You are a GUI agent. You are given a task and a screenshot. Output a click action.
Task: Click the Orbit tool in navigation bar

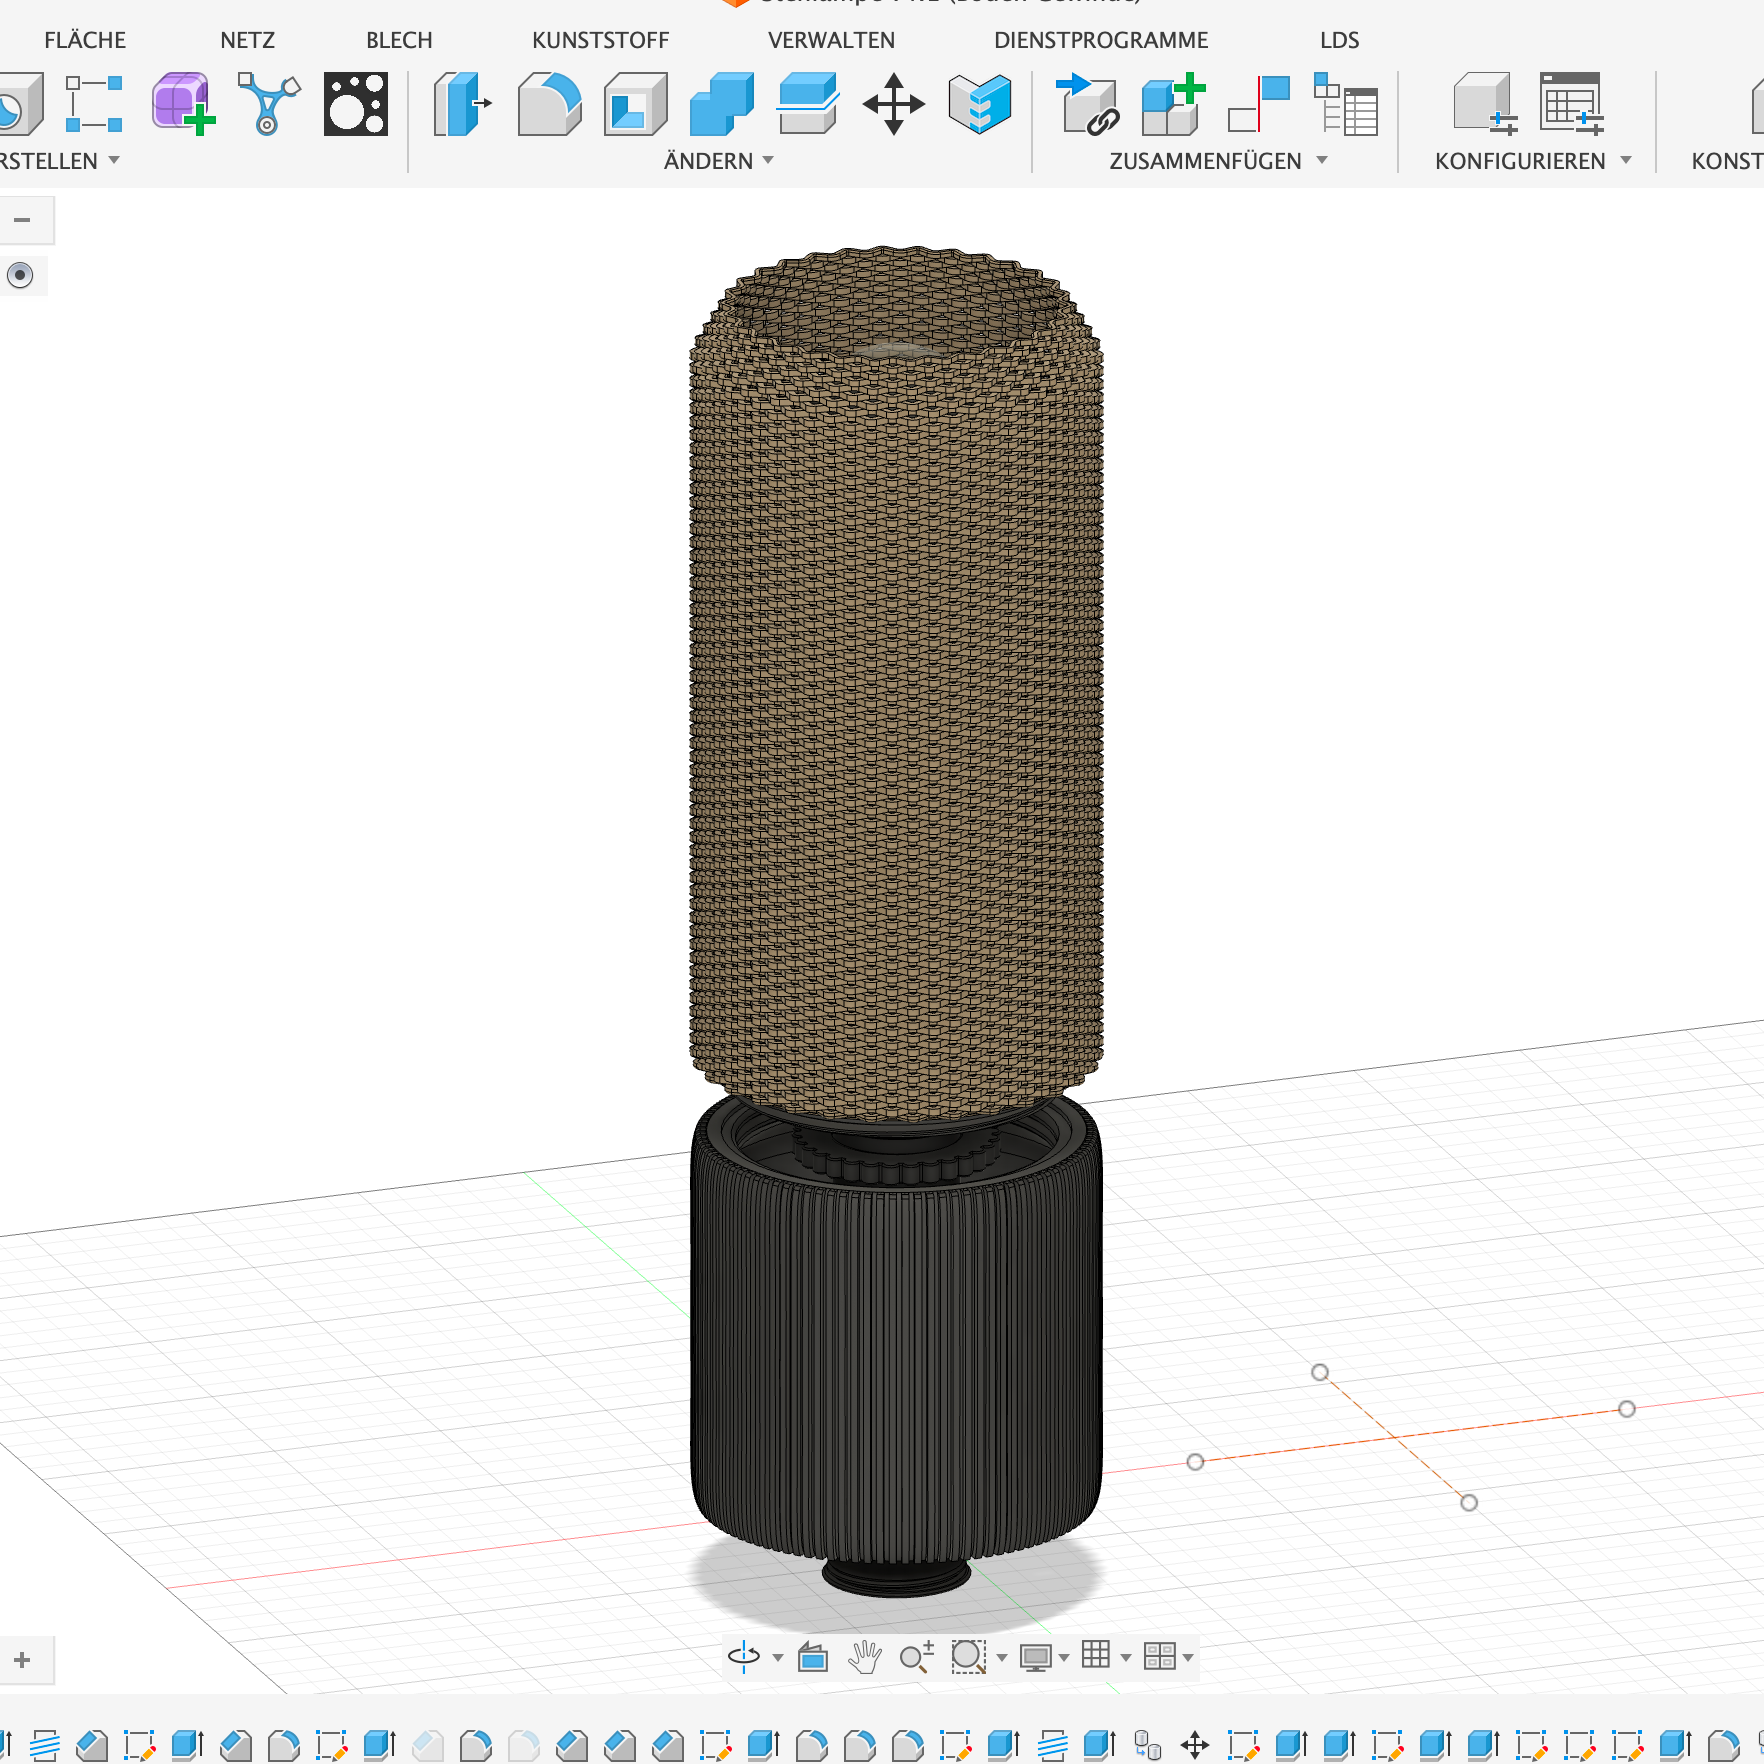point(744,1657)
